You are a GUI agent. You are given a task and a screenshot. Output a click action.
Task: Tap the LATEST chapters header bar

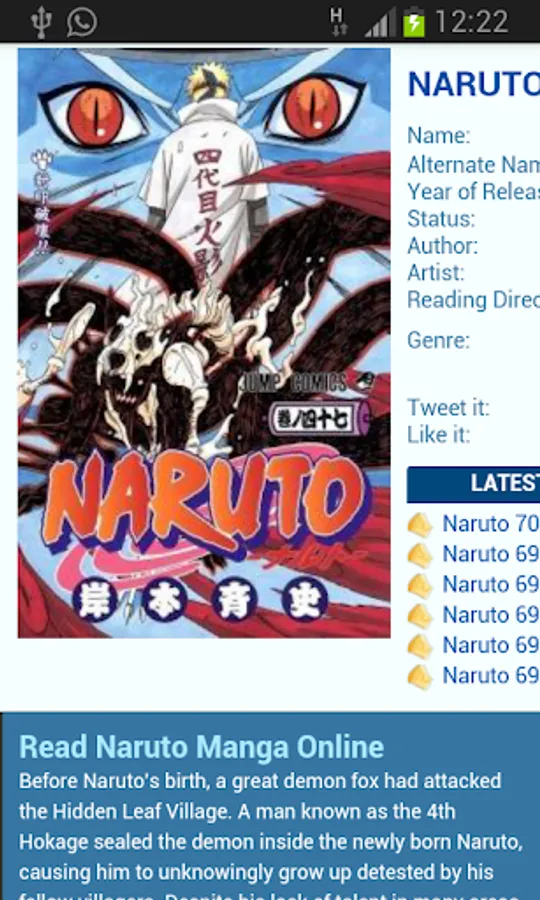click(x=473, y=484)
